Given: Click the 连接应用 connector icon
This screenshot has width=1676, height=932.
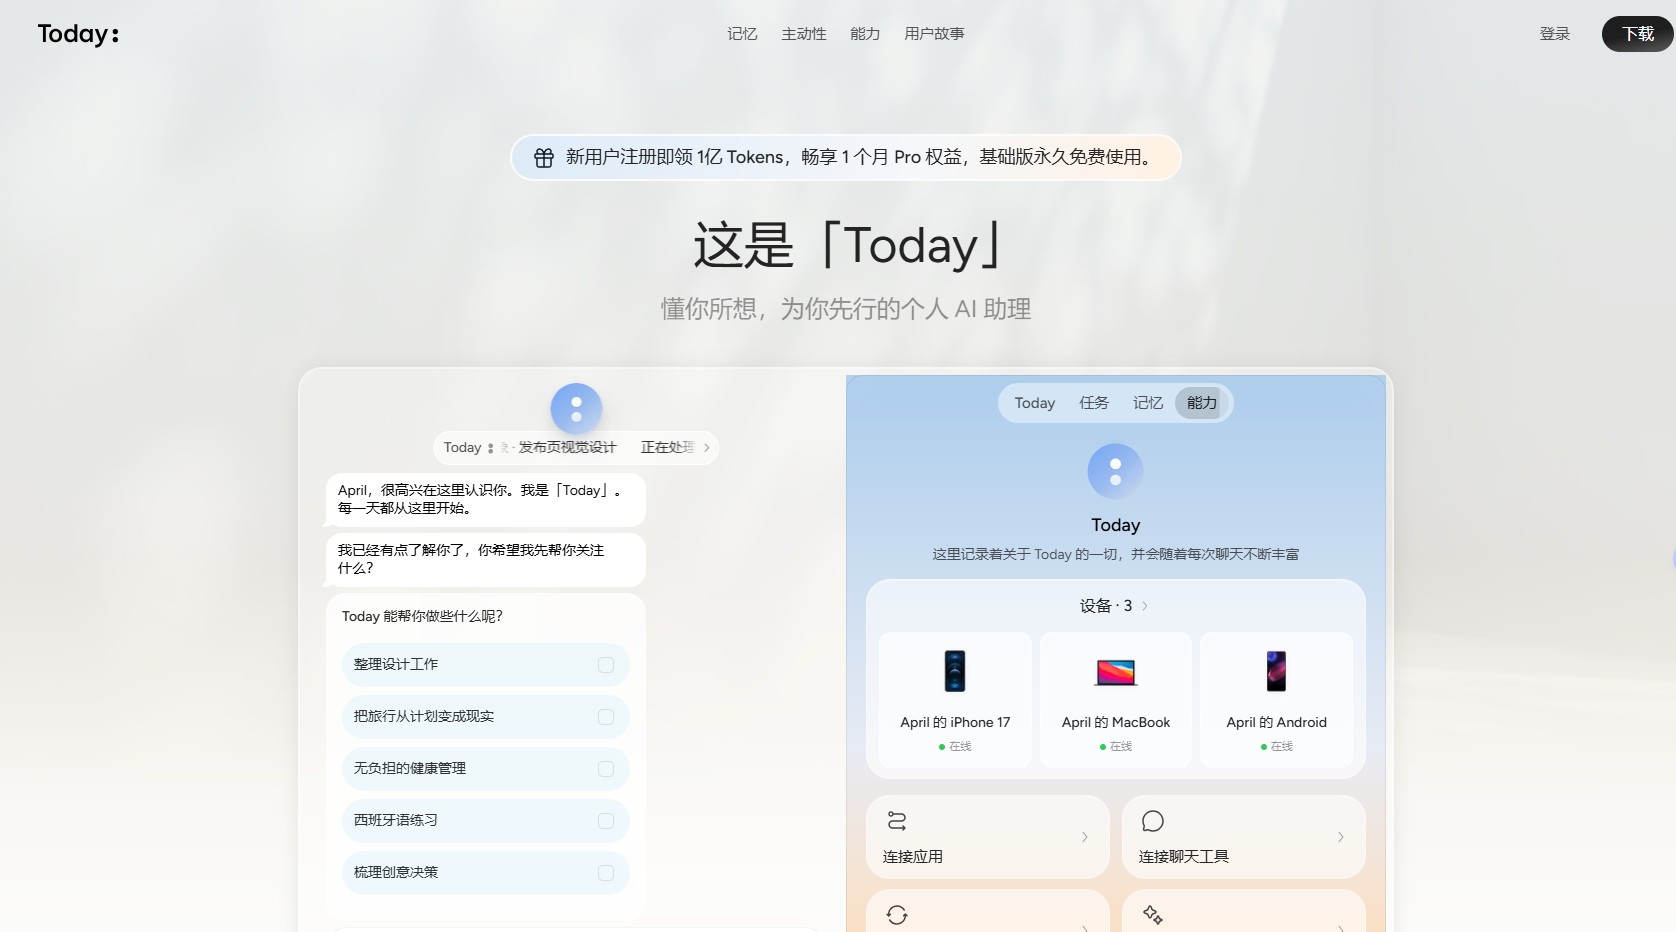Looking at the screenshot, I should [897, 821].
